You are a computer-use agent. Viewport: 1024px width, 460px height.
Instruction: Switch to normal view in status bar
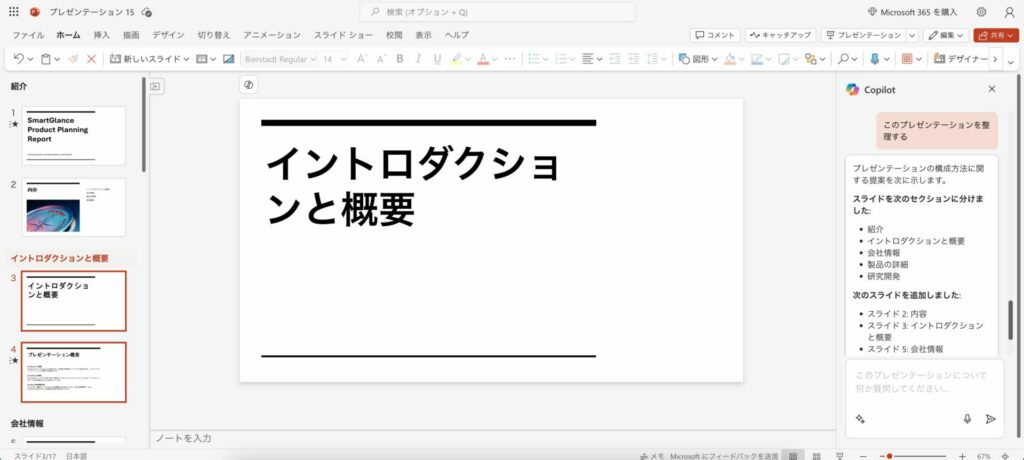[793, 455]
